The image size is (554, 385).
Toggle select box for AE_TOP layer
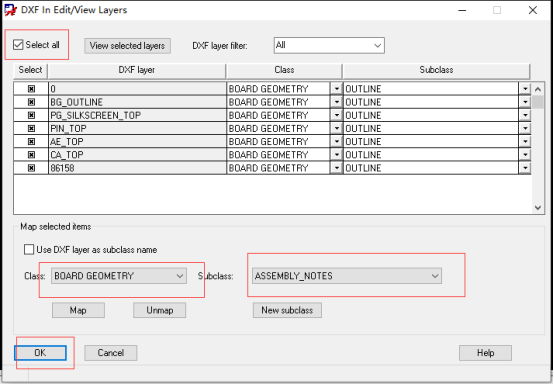[31, 142]
